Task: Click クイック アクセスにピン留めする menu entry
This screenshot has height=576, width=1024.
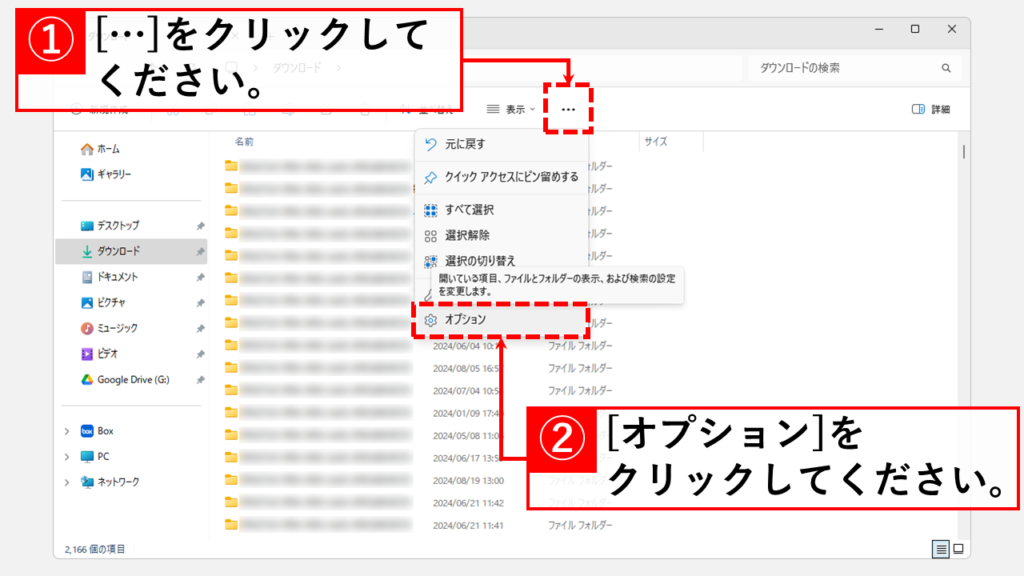Action: [510, 177]
